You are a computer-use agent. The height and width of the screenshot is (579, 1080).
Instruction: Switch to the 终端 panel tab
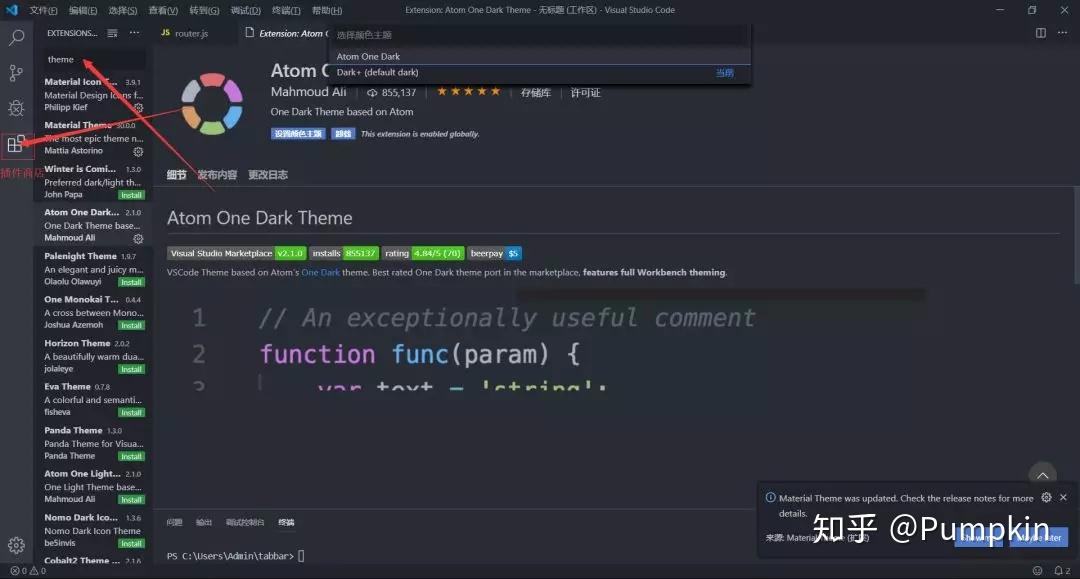click(x=285, y=521)
